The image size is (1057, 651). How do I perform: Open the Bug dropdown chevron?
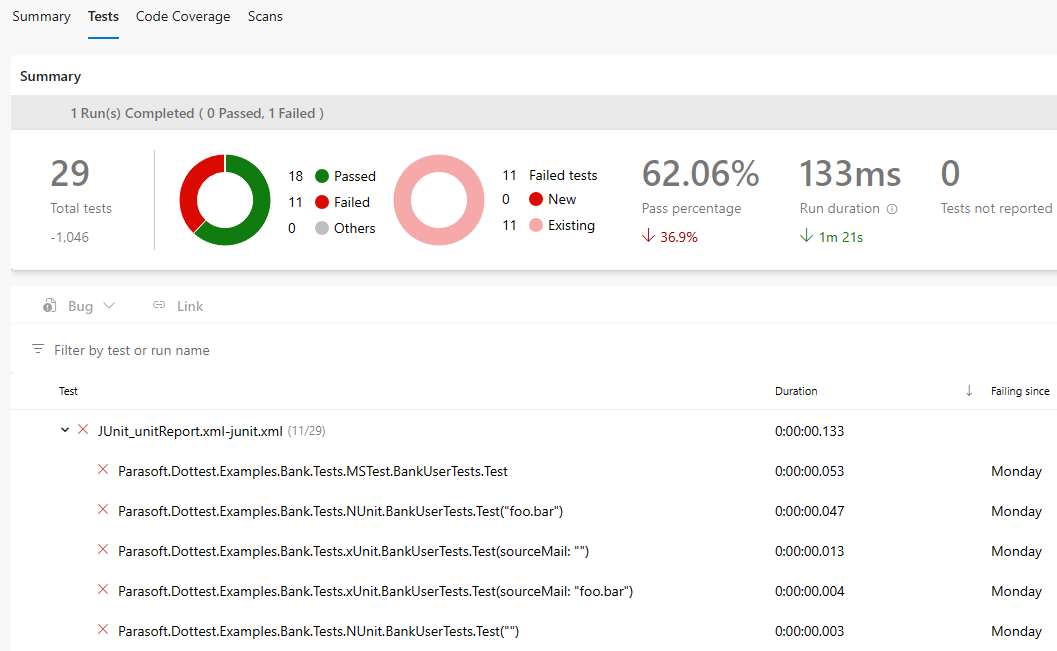[x=109, y=306]
